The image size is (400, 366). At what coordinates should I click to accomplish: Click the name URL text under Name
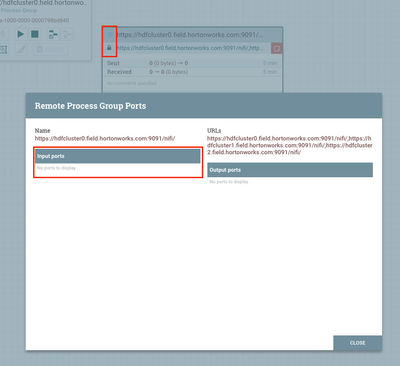[x=105, y=138]
